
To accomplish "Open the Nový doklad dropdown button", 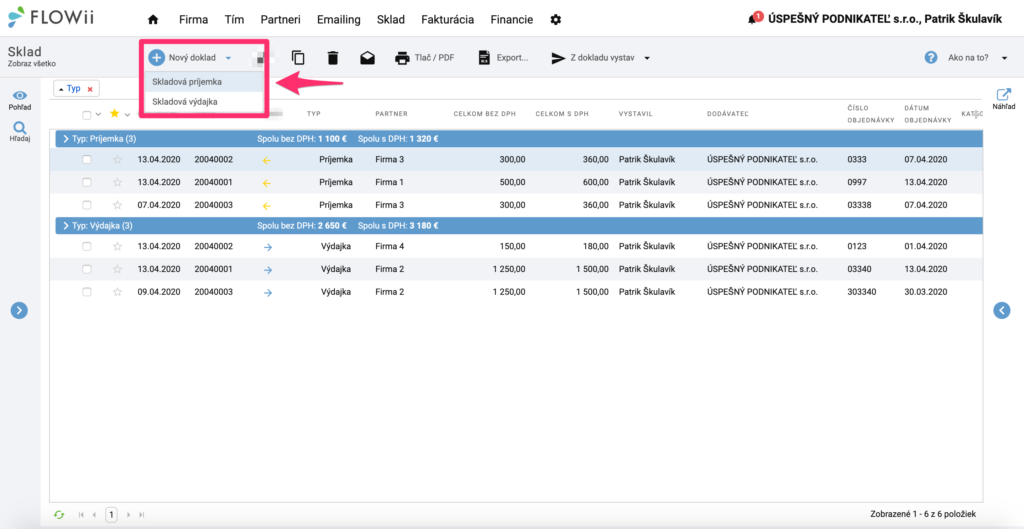I will point(190,57).
